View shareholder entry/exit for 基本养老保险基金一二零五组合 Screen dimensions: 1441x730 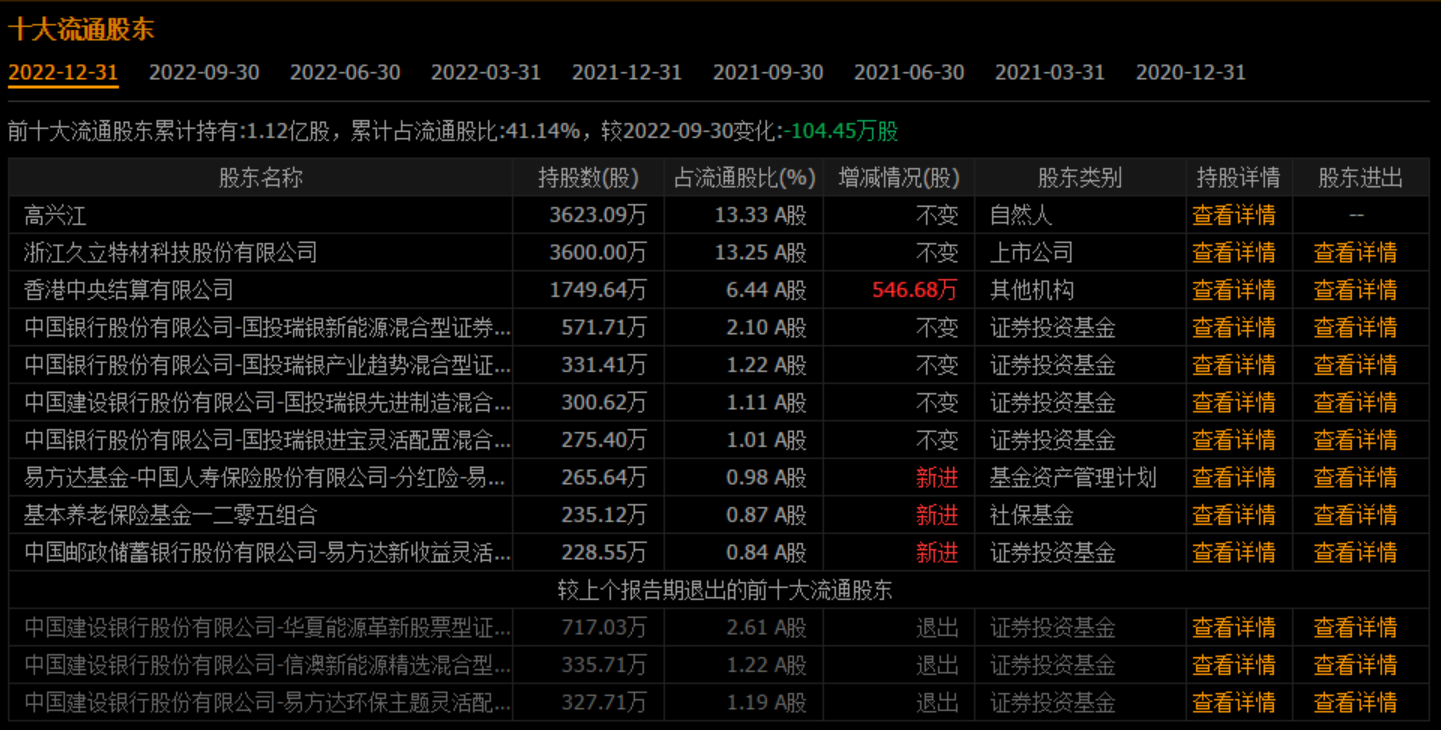(1355, 515)
